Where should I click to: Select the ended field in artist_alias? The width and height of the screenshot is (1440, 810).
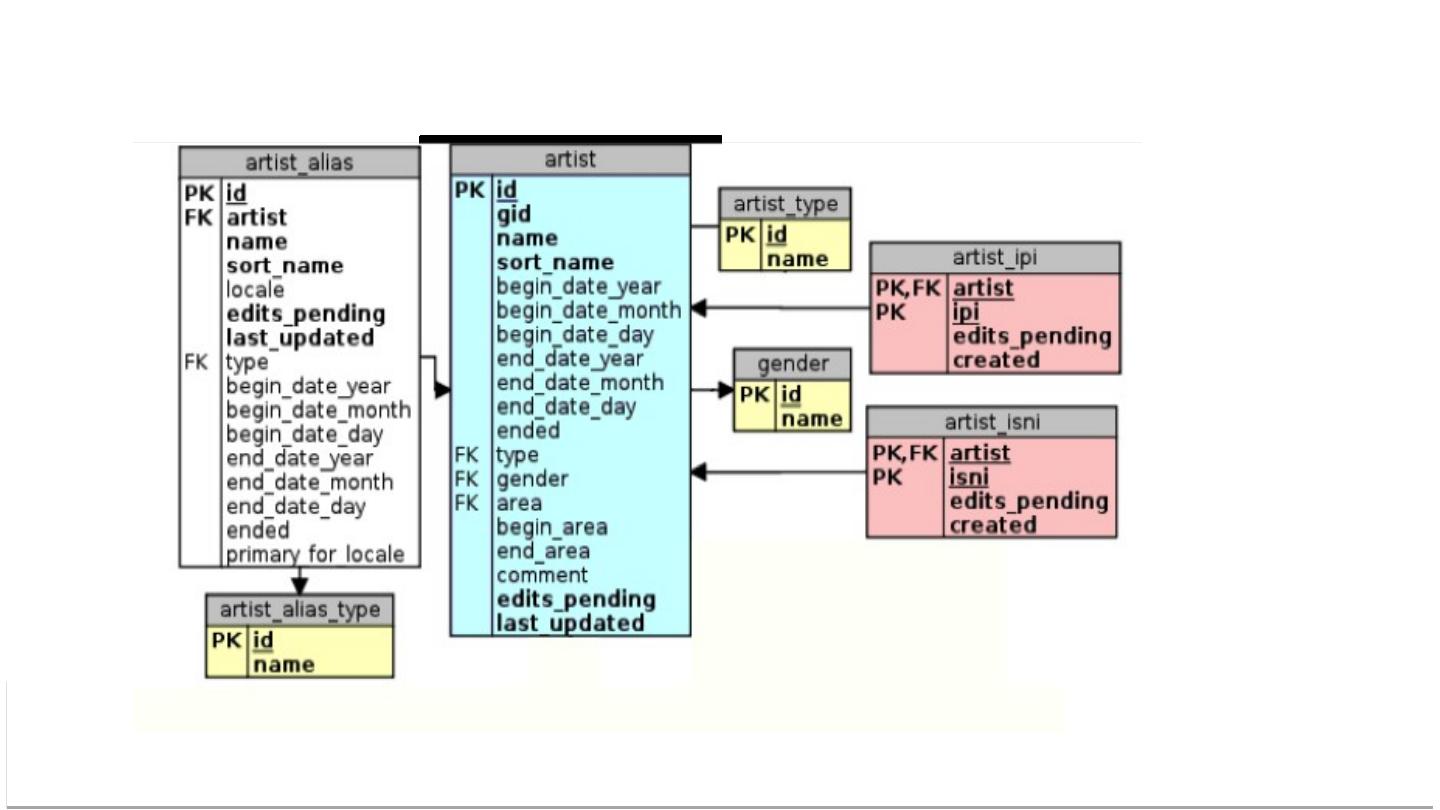click(257, 530)
